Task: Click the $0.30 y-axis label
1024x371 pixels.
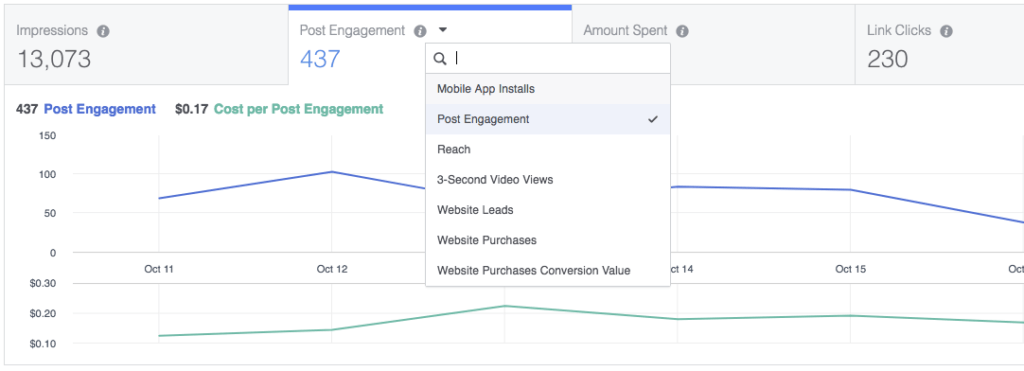Action: tap(42, 283)
